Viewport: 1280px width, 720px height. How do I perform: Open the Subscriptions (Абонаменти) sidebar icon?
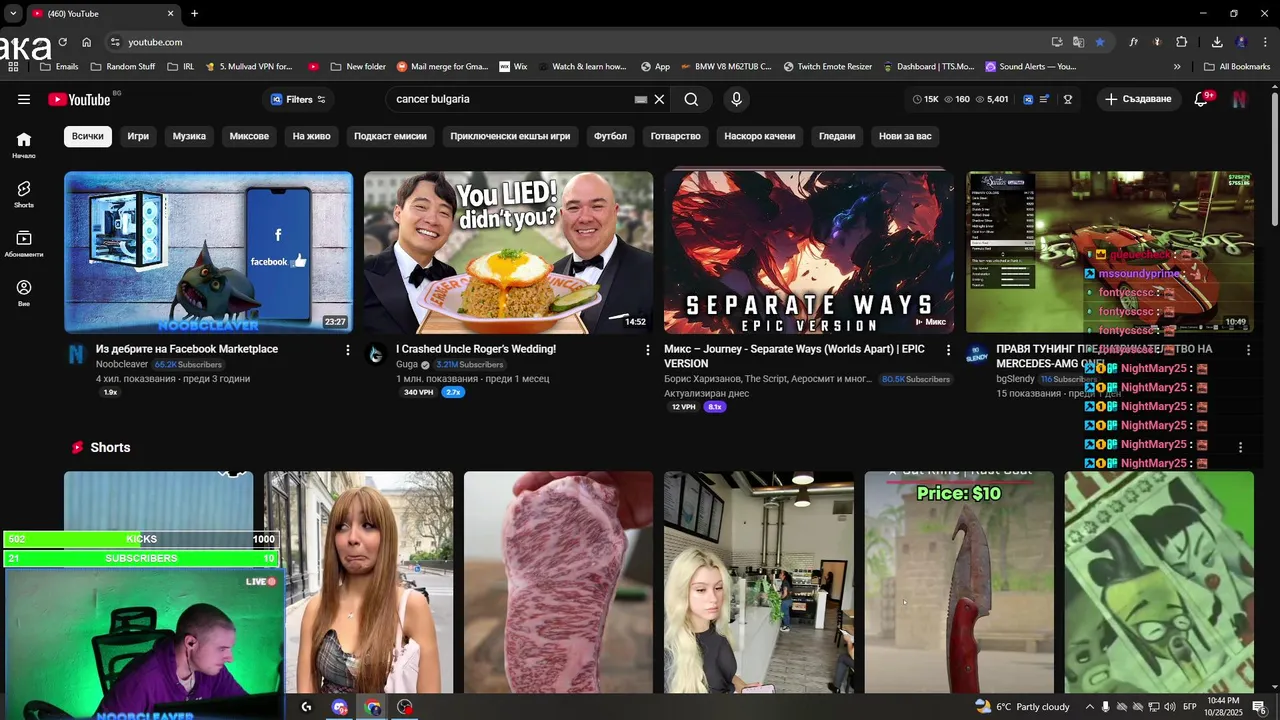click(24, 243)
